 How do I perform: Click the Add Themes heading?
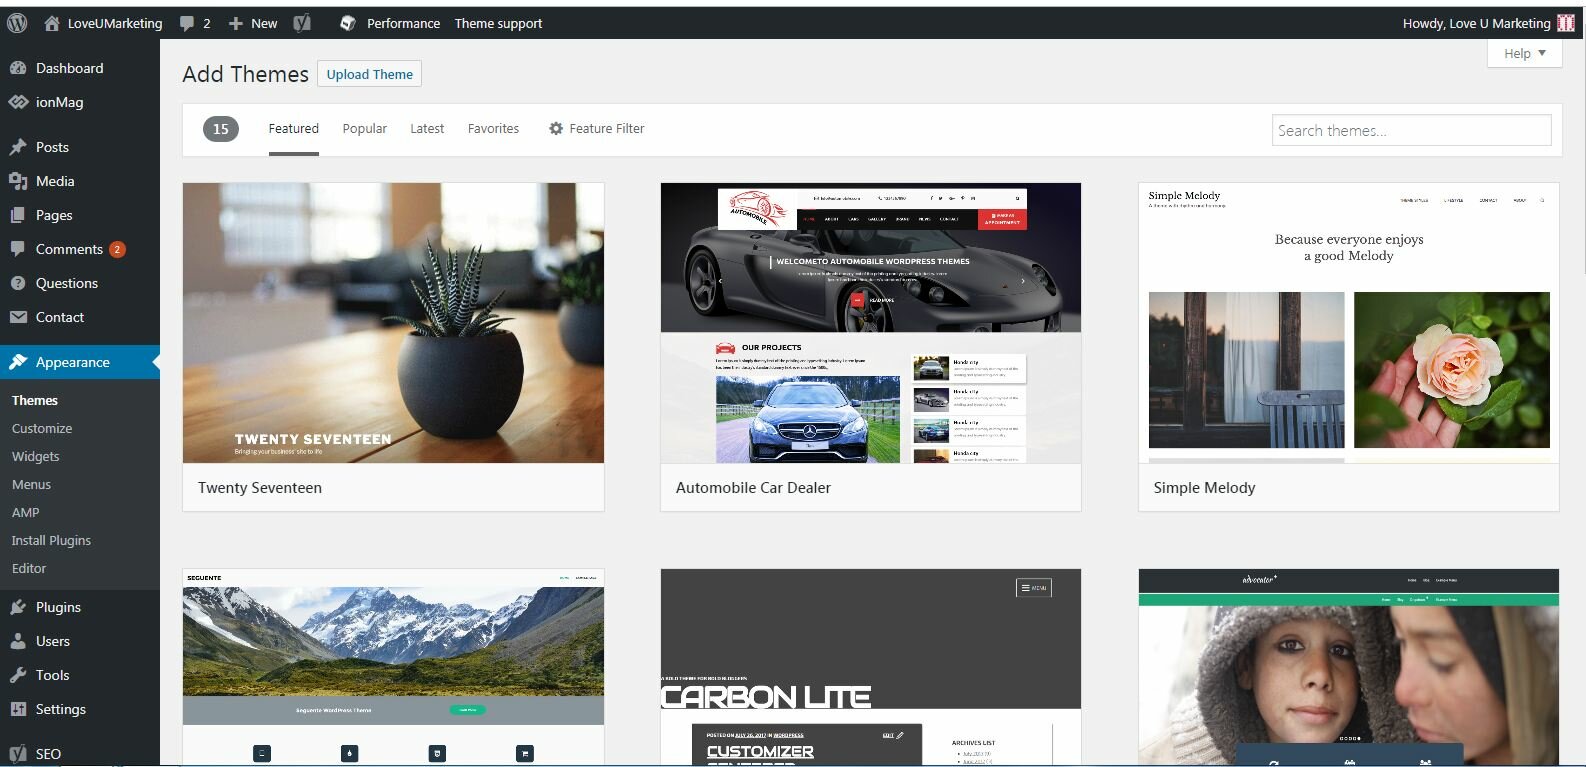point(246,74)
